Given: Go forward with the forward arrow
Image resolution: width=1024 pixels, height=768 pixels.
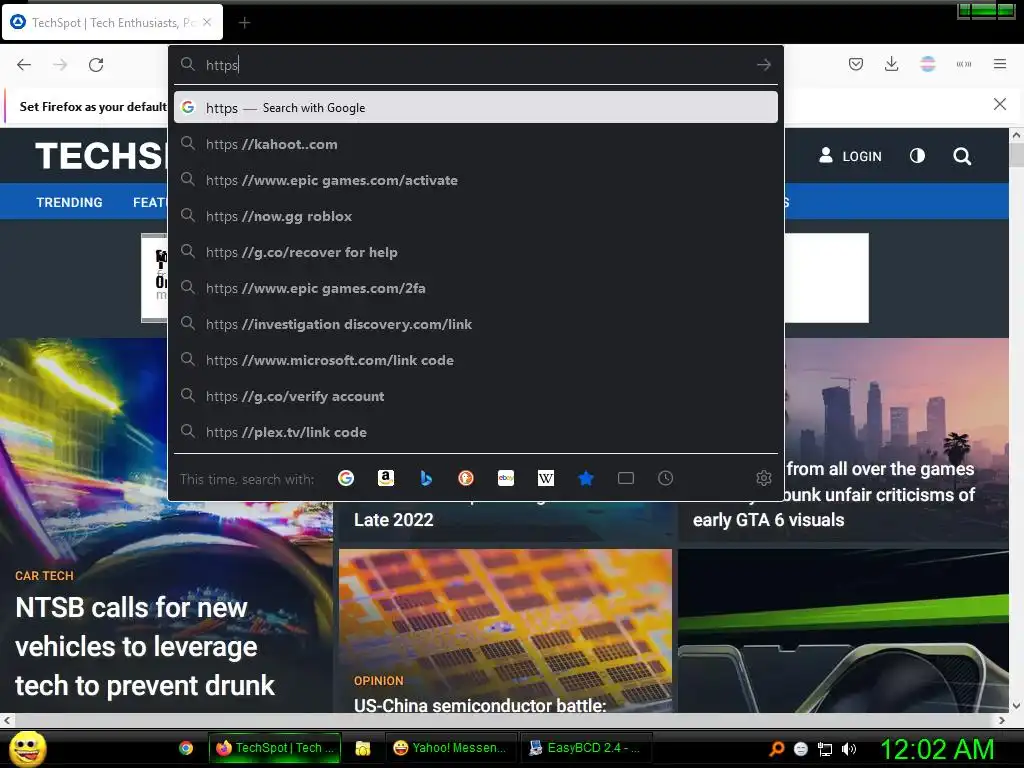Looking at the screenshot, I should point(60,65).
